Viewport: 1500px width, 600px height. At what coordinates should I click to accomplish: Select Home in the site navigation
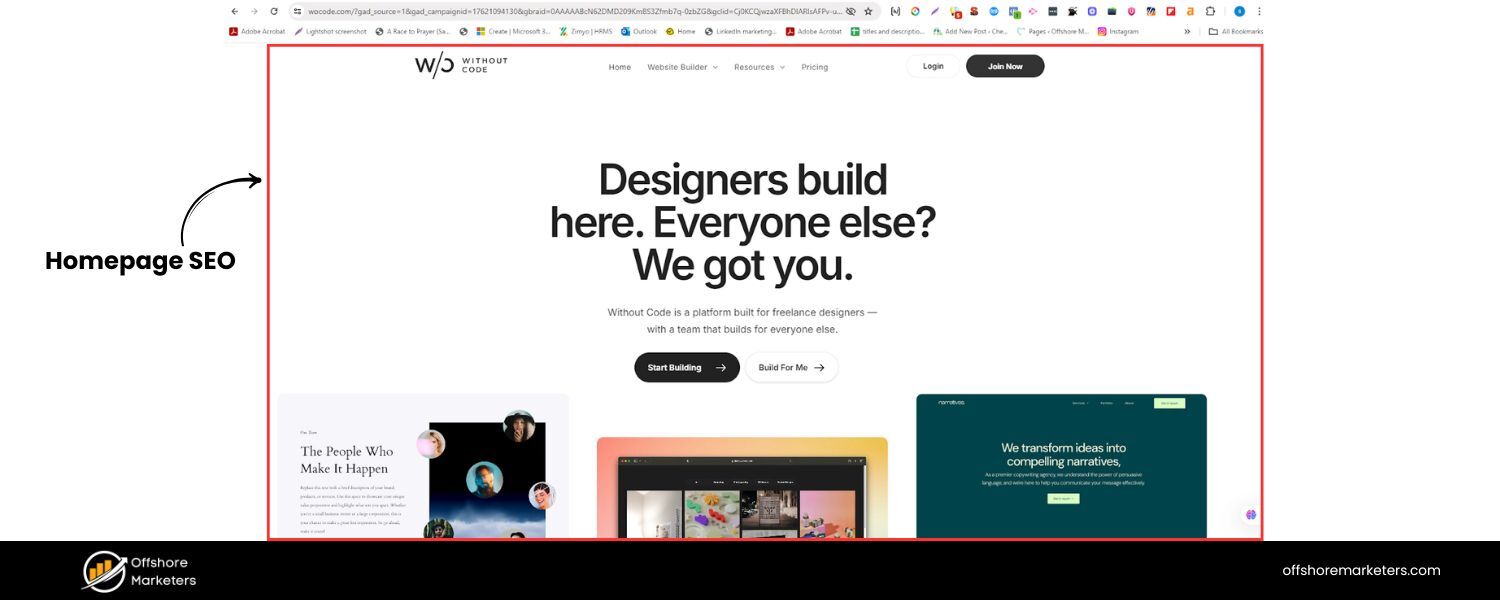tap(619, 67)
